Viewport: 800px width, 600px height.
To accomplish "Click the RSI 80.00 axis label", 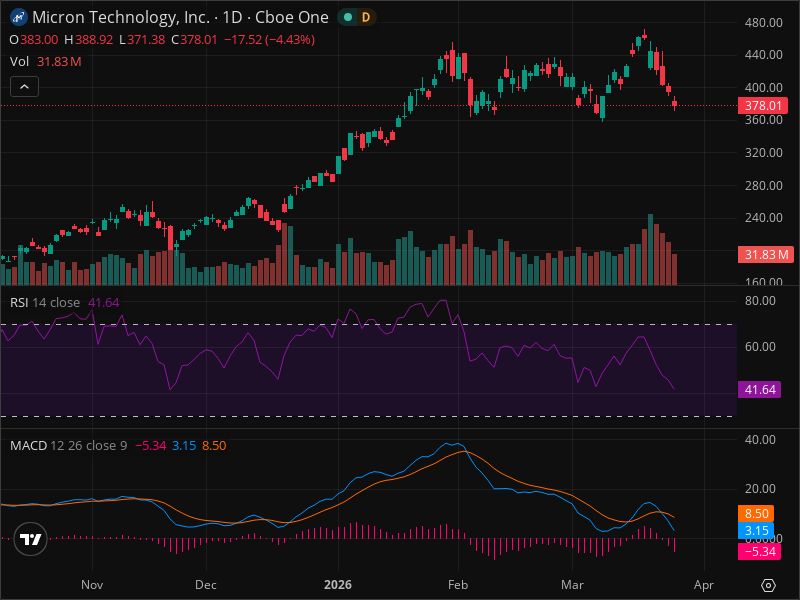I will 760,301.
